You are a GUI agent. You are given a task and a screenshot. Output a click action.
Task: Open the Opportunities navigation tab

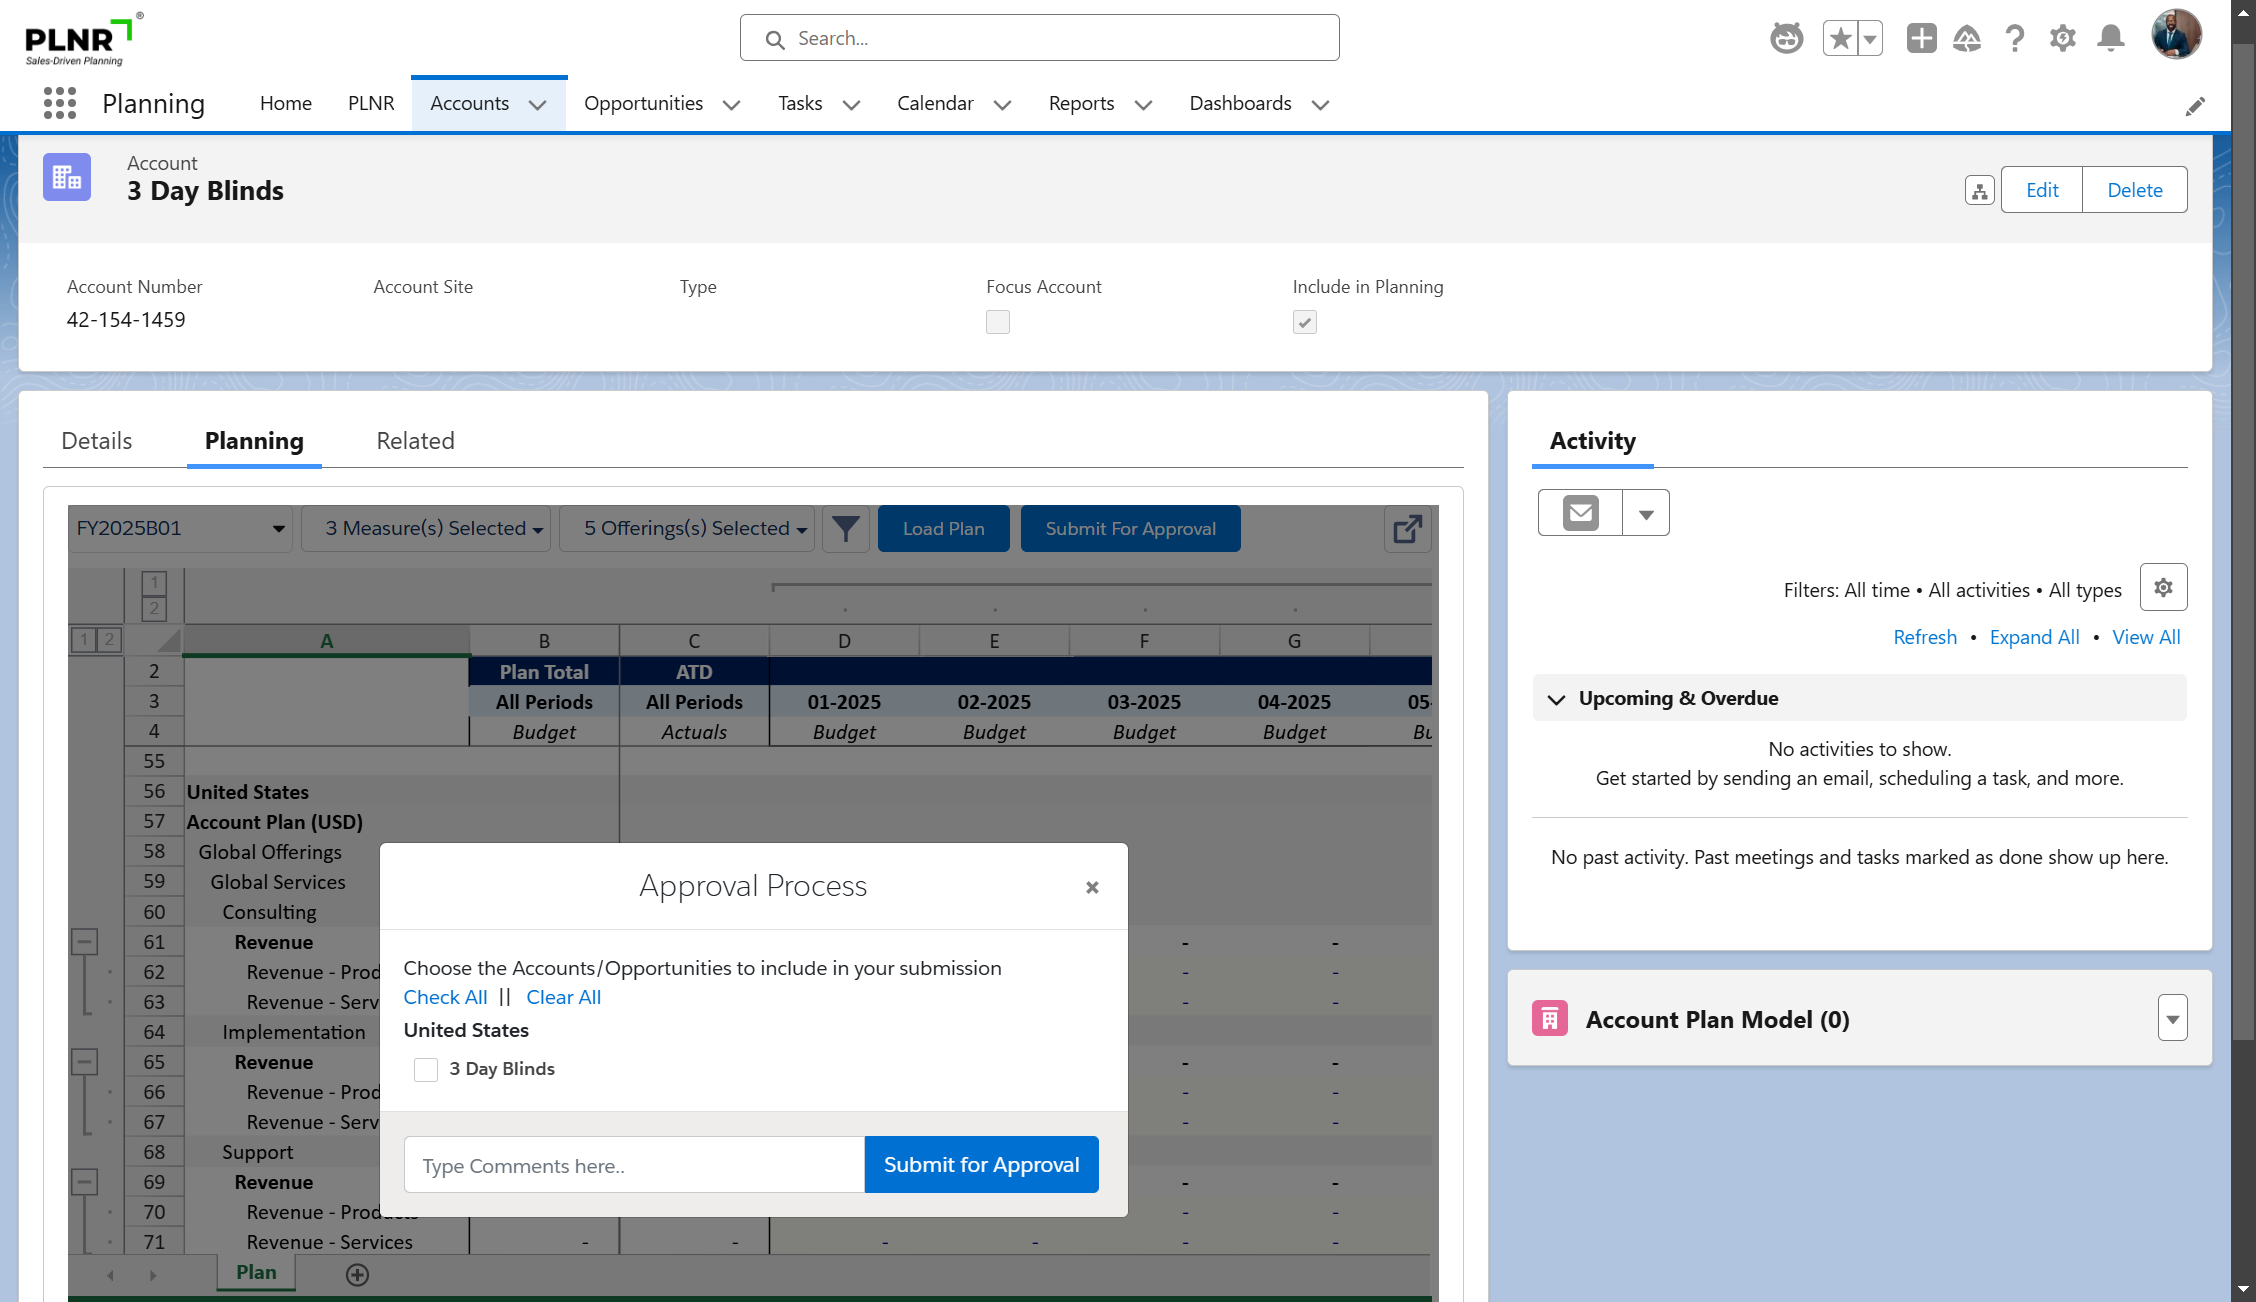[x=643, y=104]
